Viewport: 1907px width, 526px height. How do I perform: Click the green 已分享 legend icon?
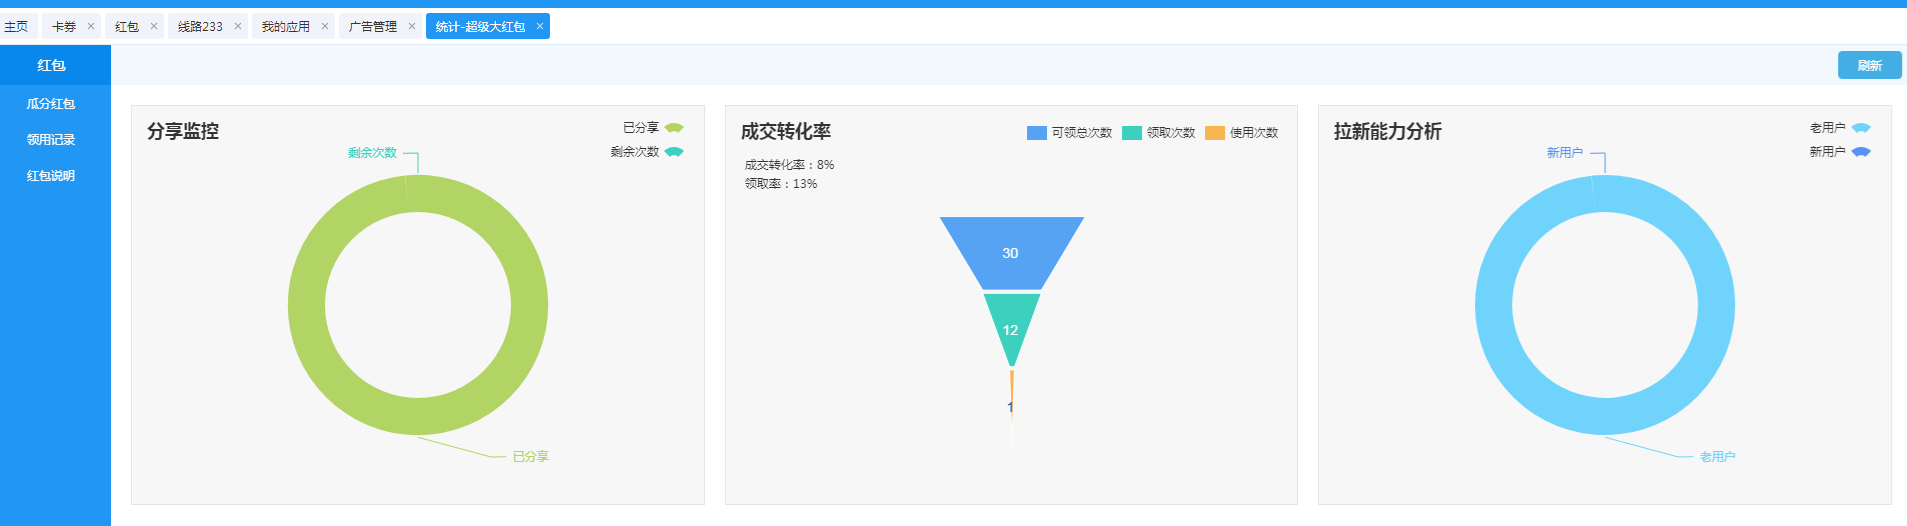pyautogui.click(x=674, y=128)
